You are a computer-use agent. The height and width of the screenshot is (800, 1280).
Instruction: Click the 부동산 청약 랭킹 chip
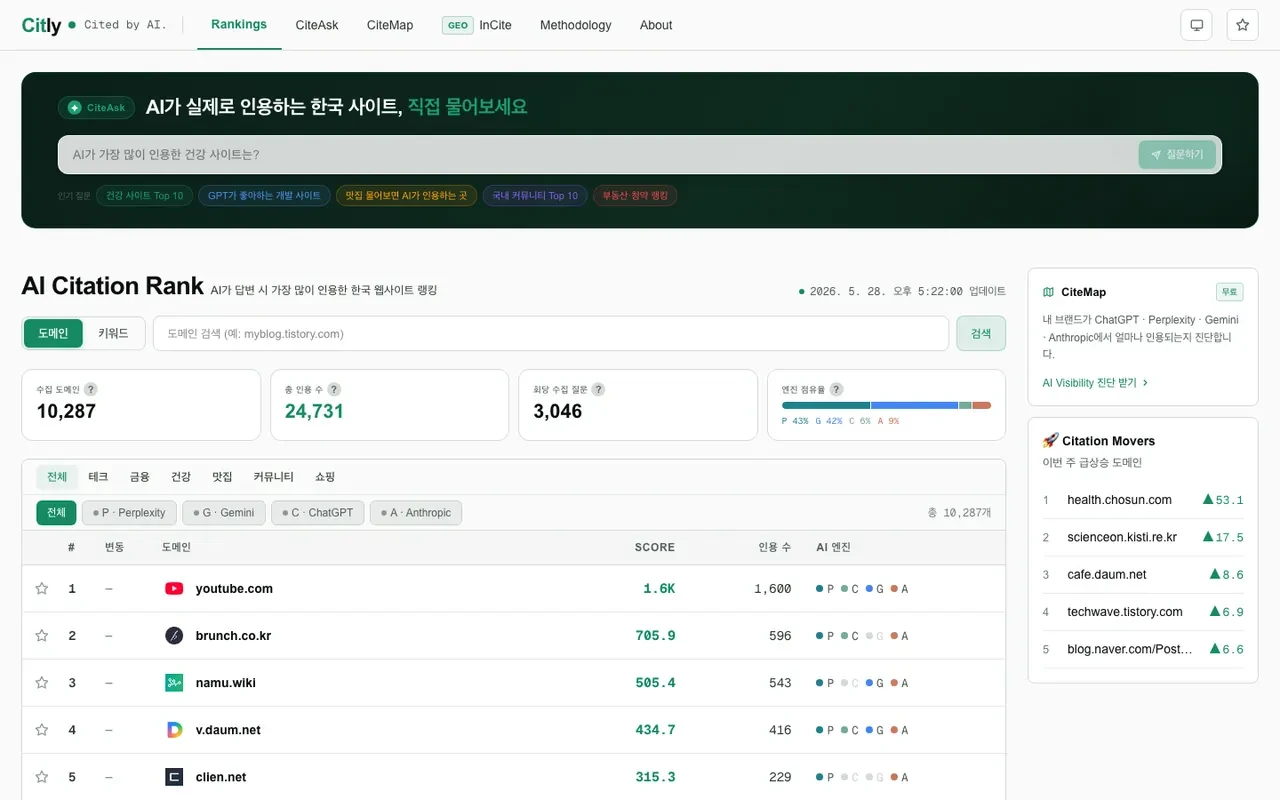click(x=635, y=196)
